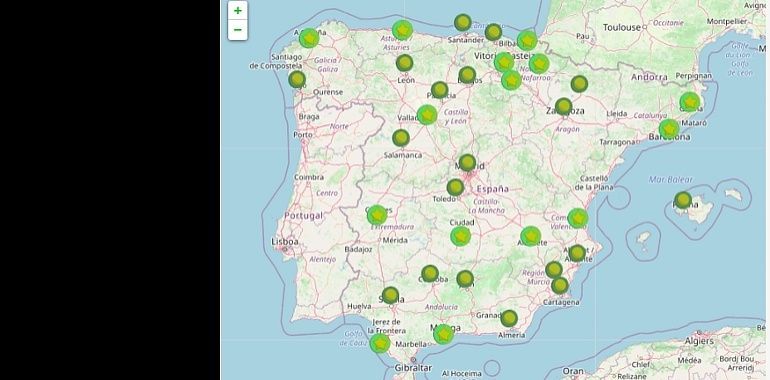Click the Coimbra city label
This screenshot has width=770, height=380.
point(309,177)
